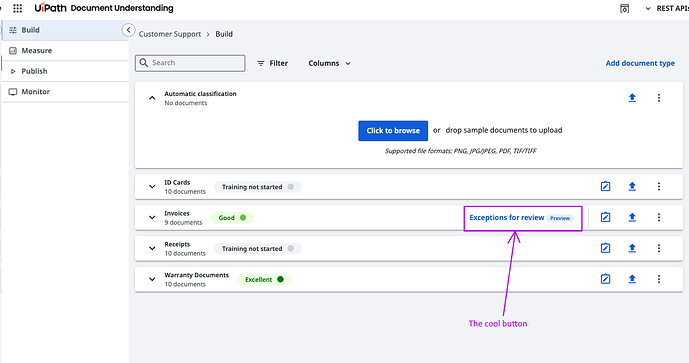Open the Columns dropdown
The height and width of the screenshot is (363, 689).
point(330,63)
